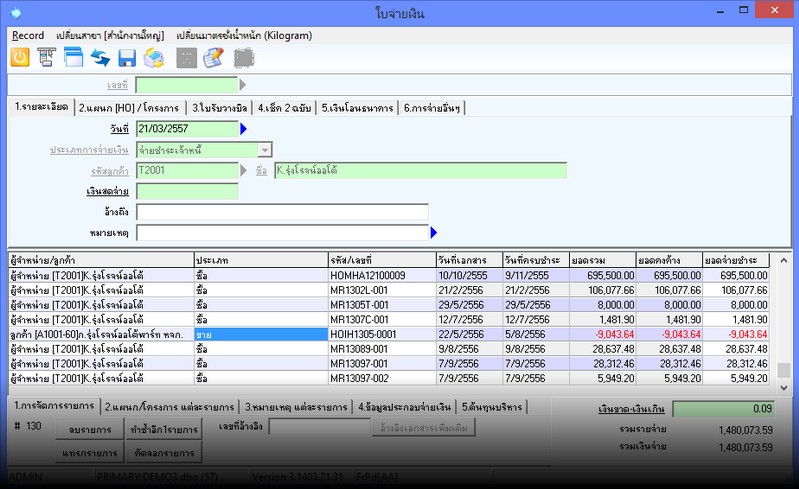Open the Record menu

pyautogui.click(x=28, y=35)
